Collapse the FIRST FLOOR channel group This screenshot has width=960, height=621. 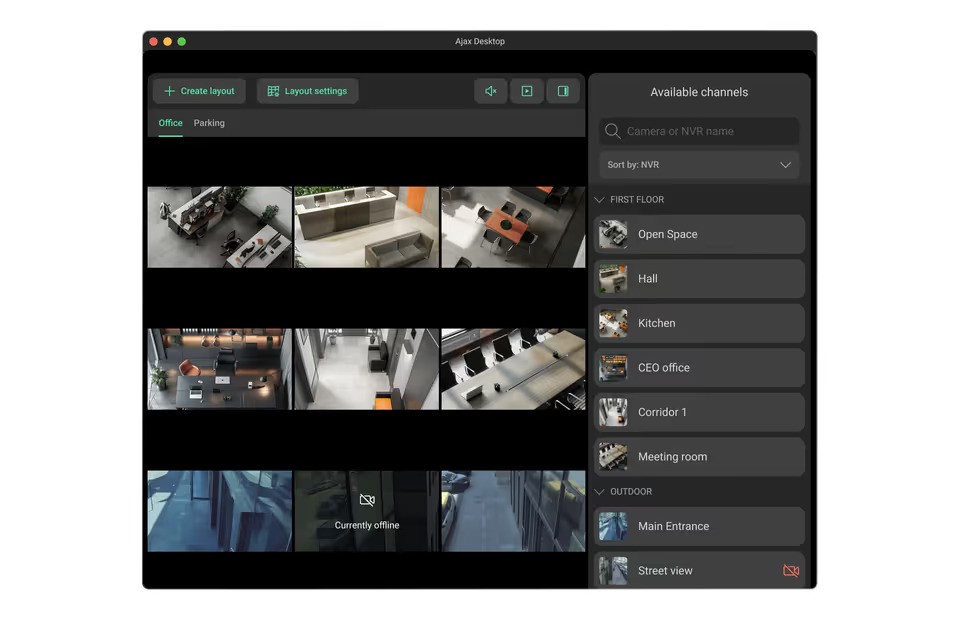(600, 200)
